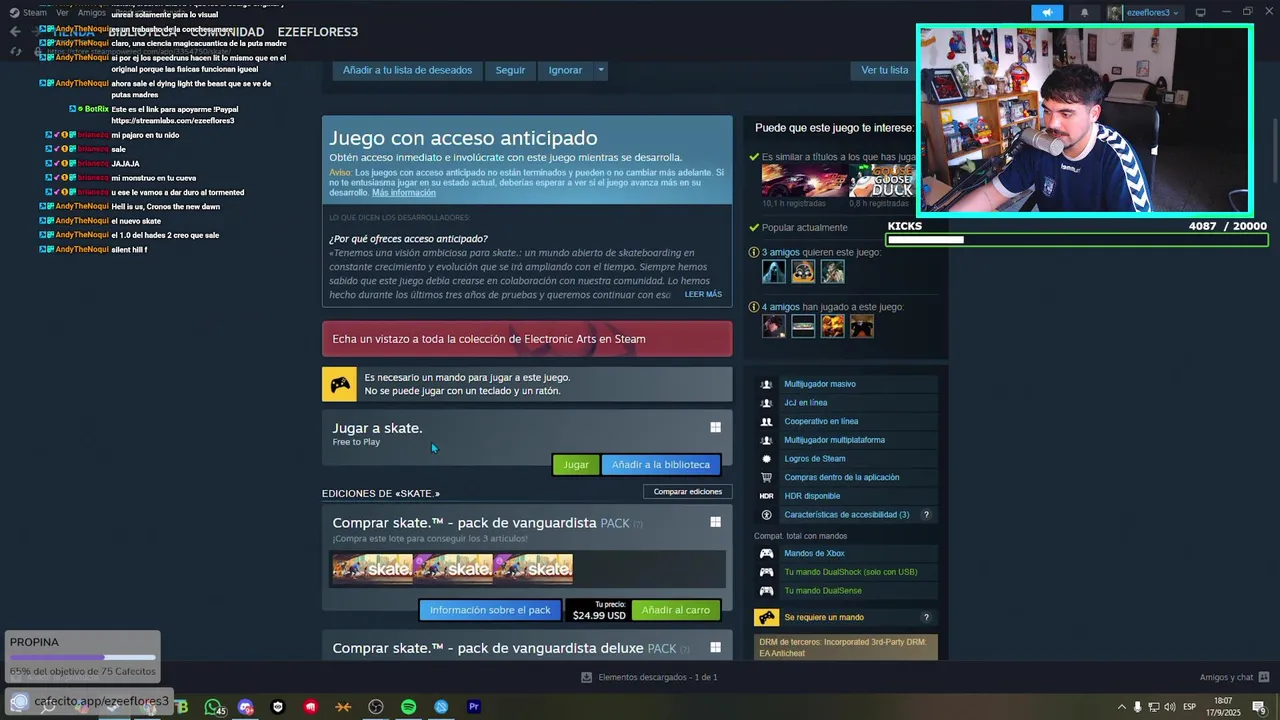This screenshot has width=1280, height=720.
Task: Click first friend avatar under 'quieren este juego'
Action: pos(774,271)
